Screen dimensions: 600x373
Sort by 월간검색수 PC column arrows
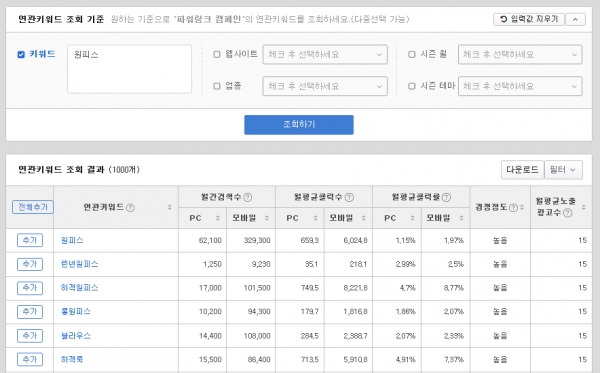[x=217, y=218]
